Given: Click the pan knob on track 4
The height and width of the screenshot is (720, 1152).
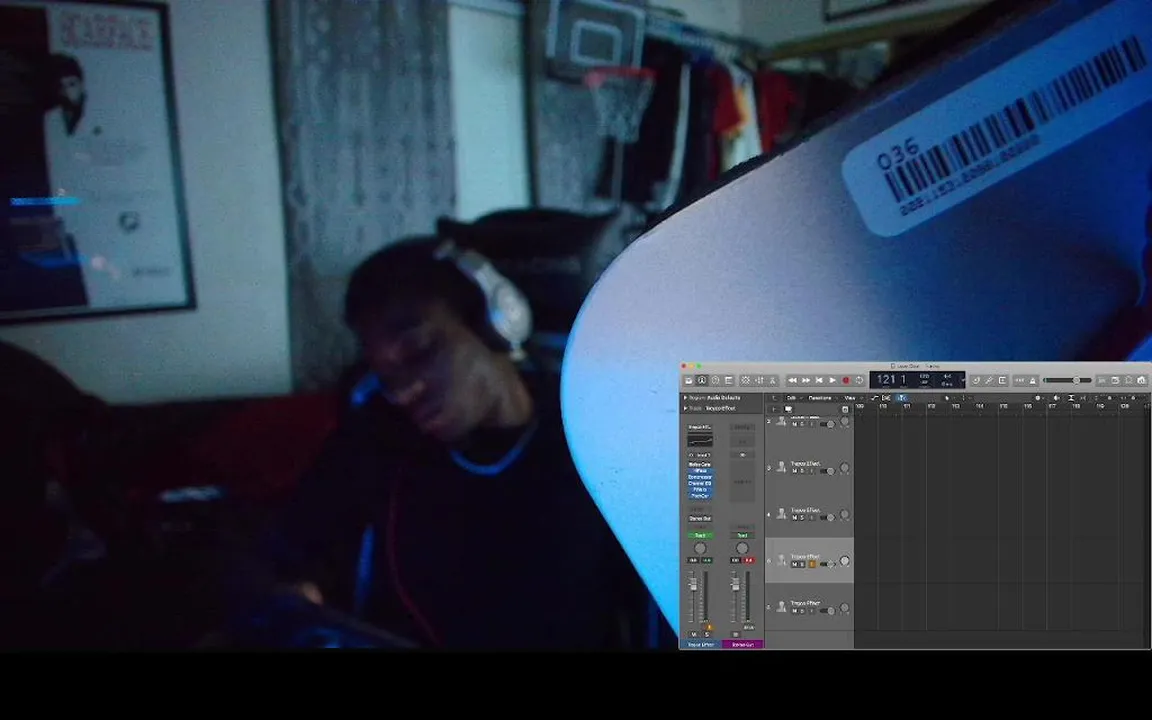Looking at the screenshot, I should point(844,514).
